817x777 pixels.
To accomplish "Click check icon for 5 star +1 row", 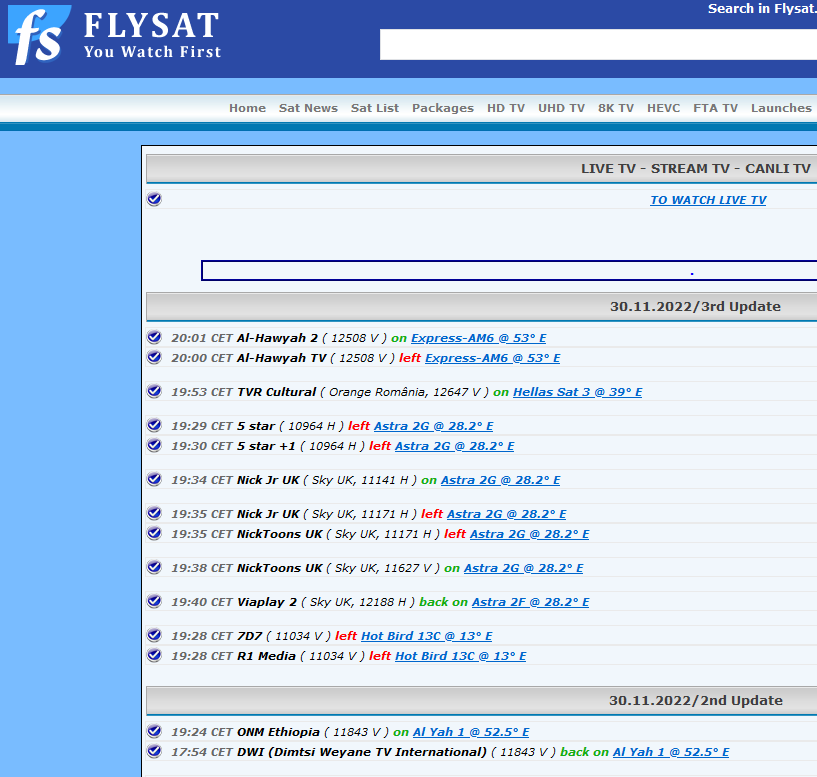I will click(x=154, y=445).
